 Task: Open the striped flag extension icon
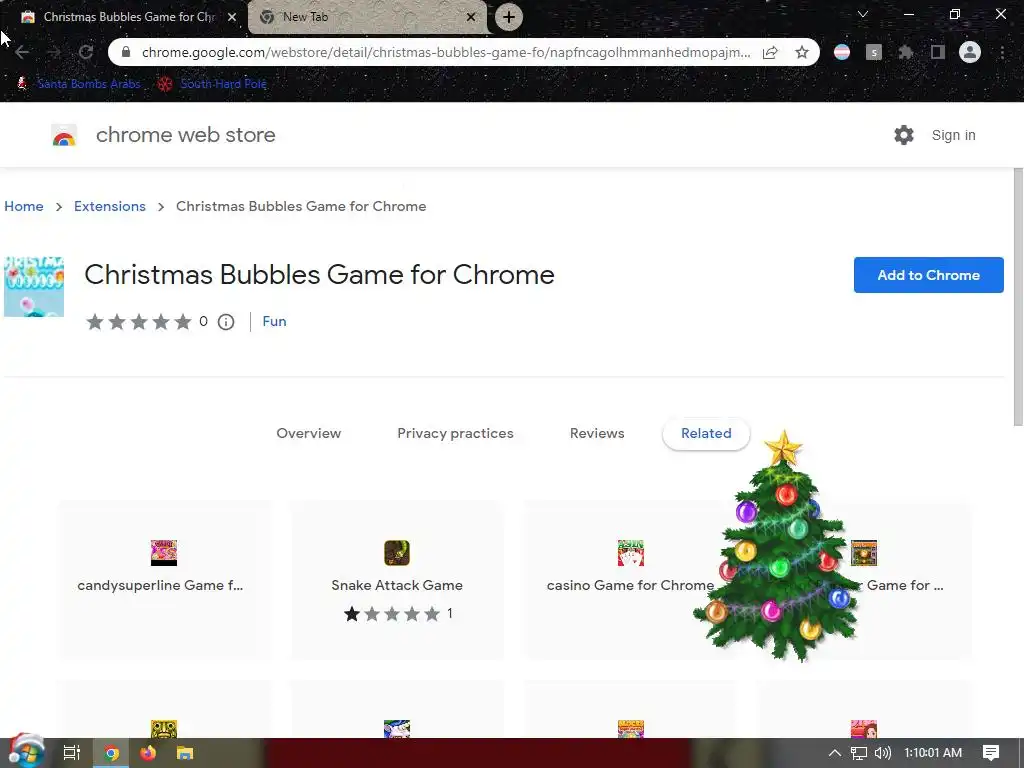tap(842, 52)
